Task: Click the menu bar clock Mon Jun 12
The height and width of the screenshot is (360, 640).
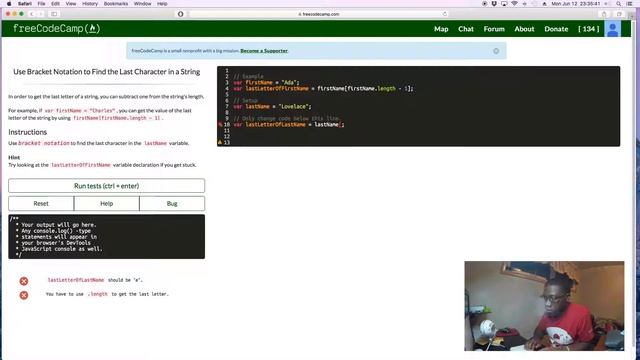Action: point(576,4)
